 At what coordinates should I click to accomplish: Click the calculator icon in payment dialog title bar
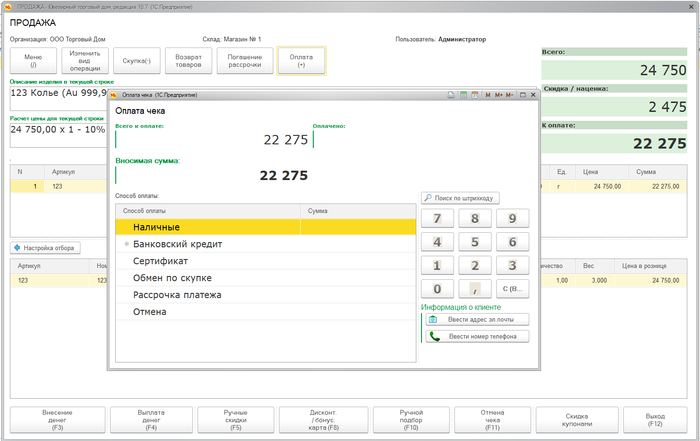click(463, 95)
